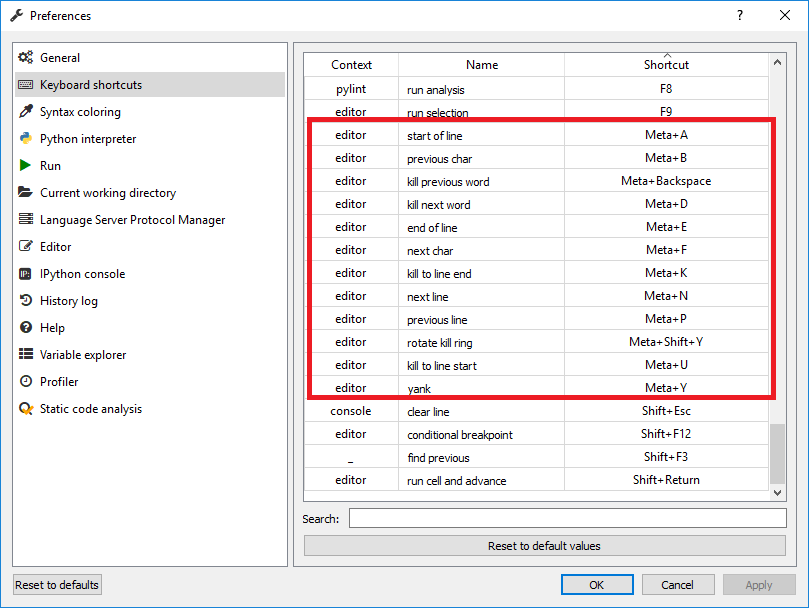Viewport: 809px width, 608px height.
Task: Click the Syntax coloring eyedropper icon
Action: coord(26,111)
